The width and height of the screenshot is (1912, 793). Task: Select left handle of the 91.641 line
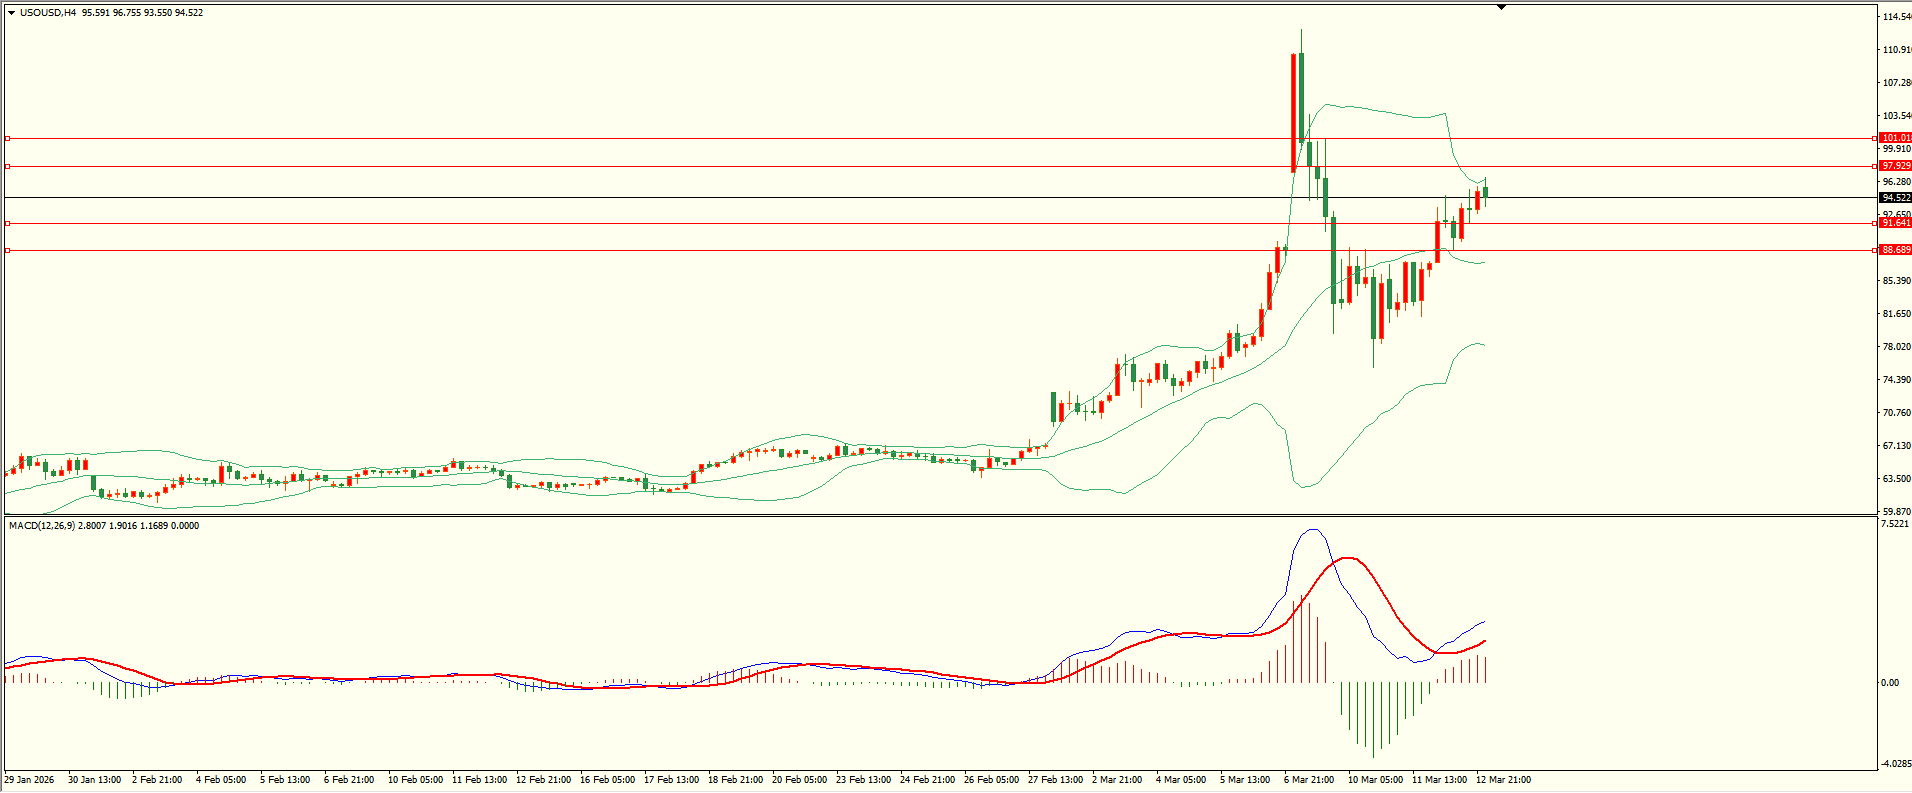click(x=7, y=224)
